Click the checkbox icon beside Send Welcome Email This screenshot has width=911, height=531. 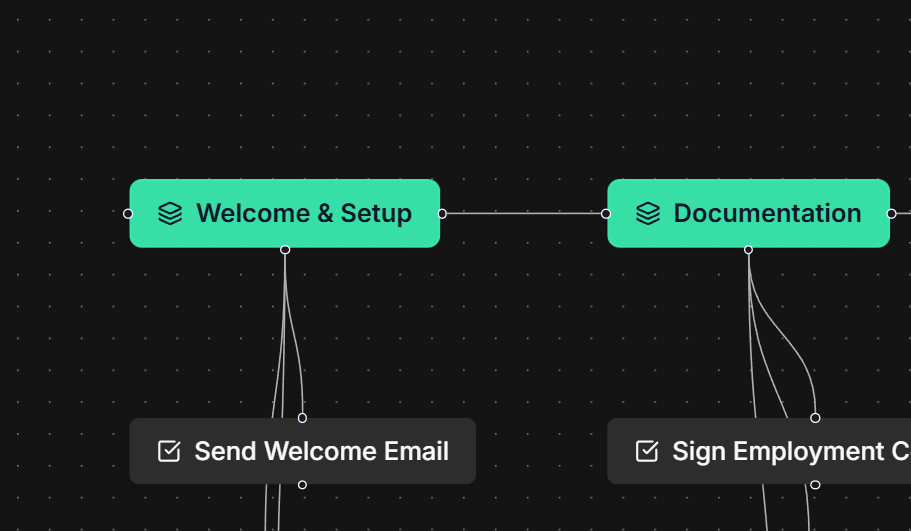(169, 451)
